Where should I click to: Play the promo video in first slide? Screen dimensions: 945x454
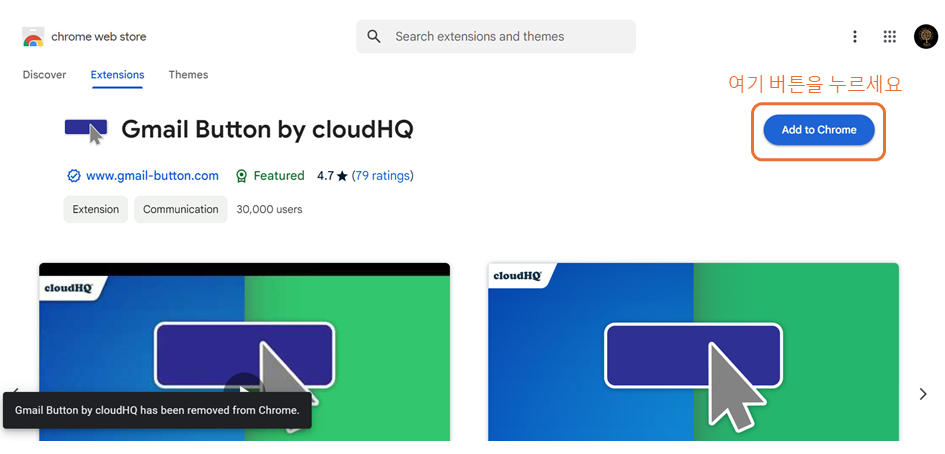pyautogui.click(x=244, y=390)
